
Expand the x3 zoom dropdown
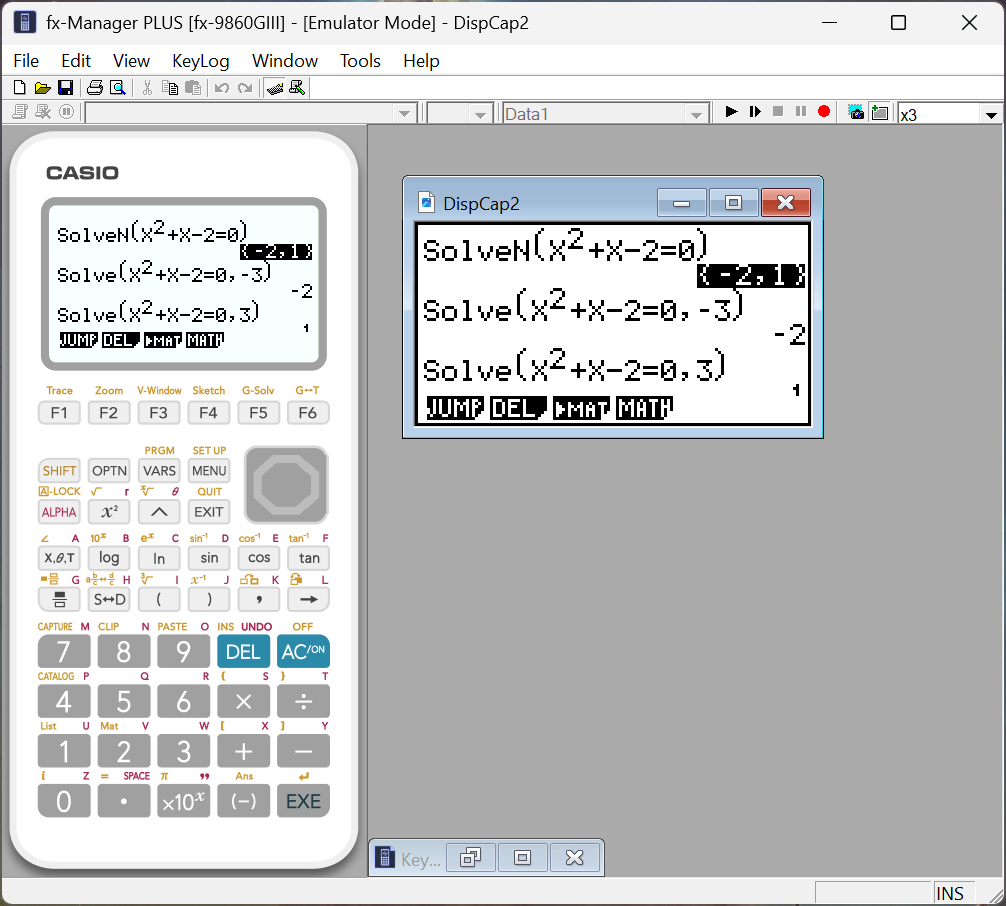(x=991, y=115)
